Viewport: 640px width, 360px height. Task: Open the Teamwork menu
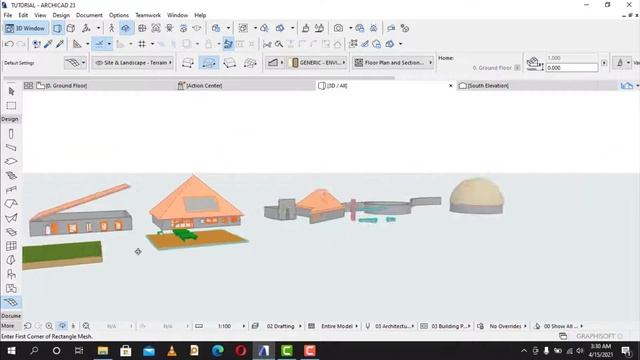148,15
